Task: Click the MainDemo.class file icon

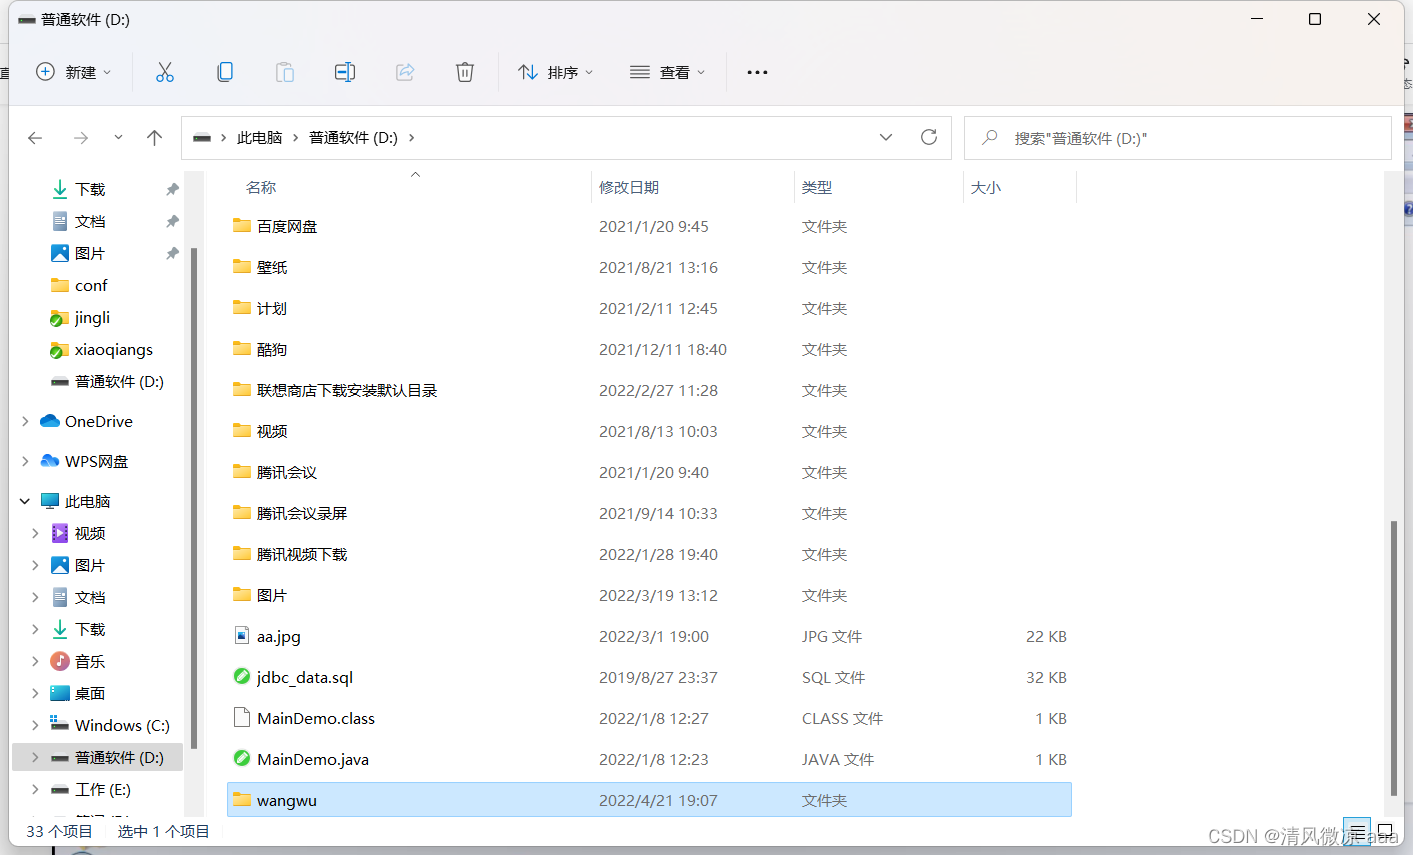Action: (x=241, y=717)
